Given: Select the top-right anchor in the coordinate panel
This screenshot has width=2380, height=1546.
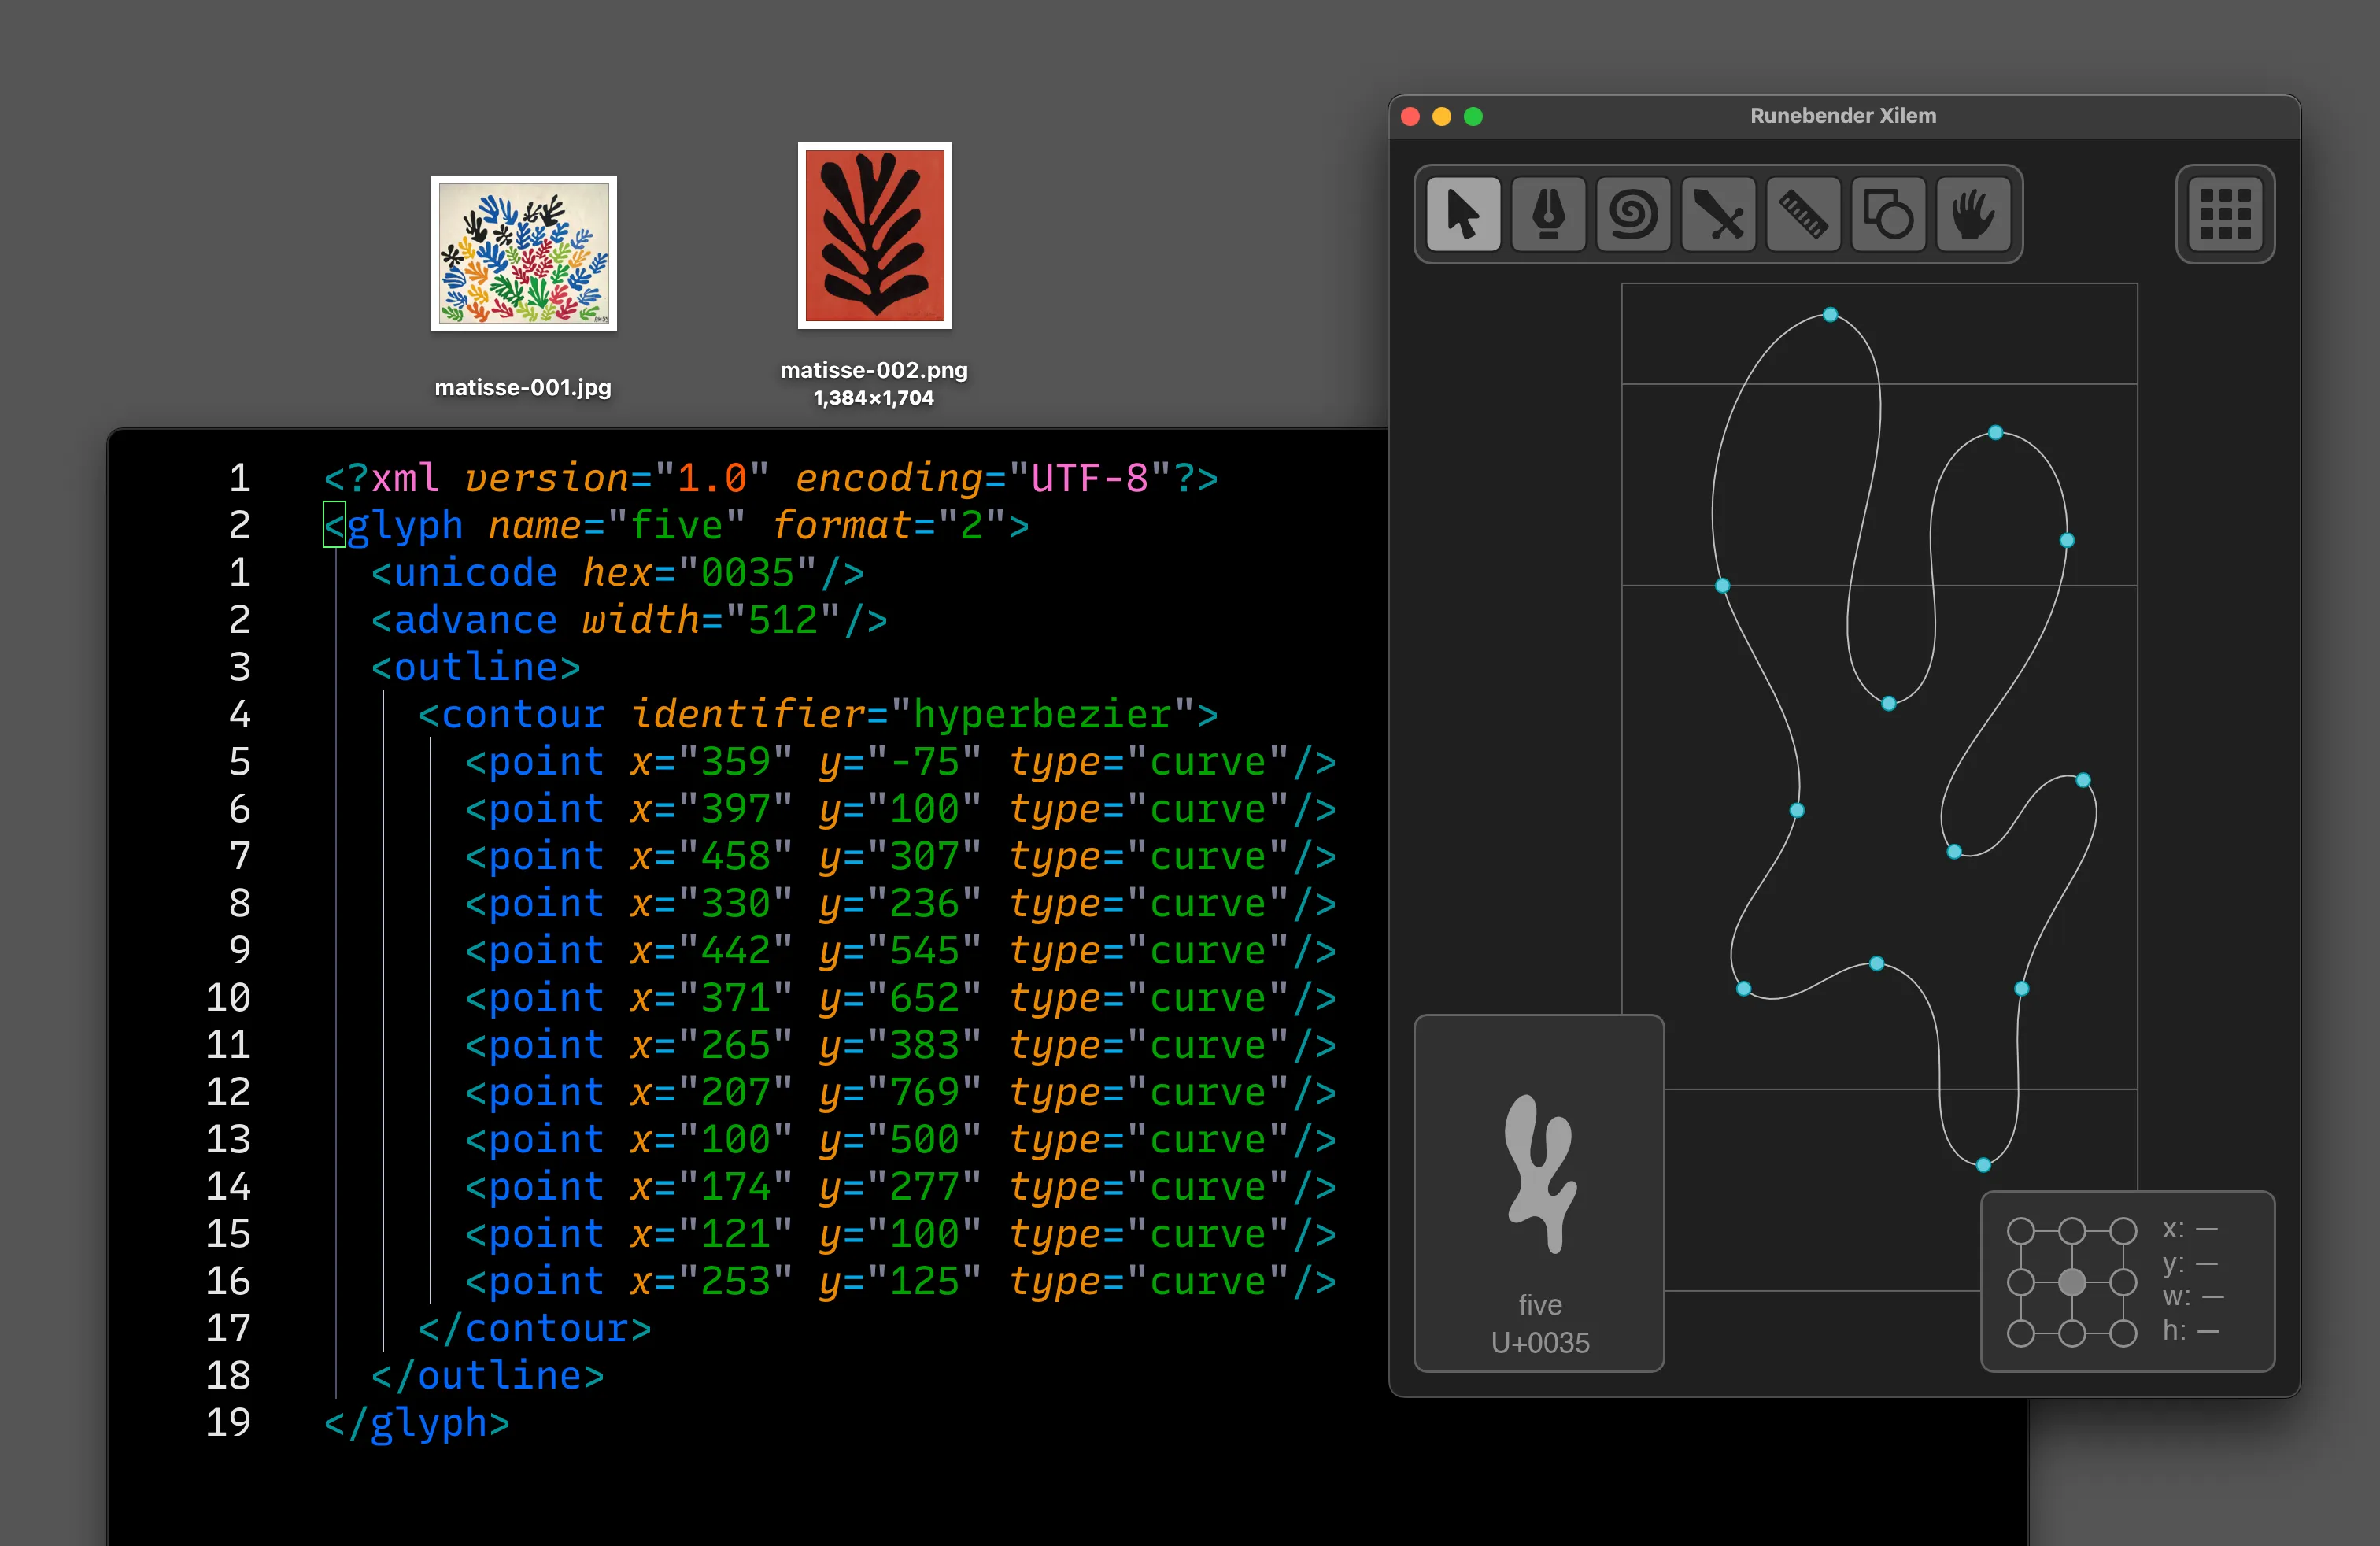Looking at the screenshot, I should (x=2123, y=1231).
